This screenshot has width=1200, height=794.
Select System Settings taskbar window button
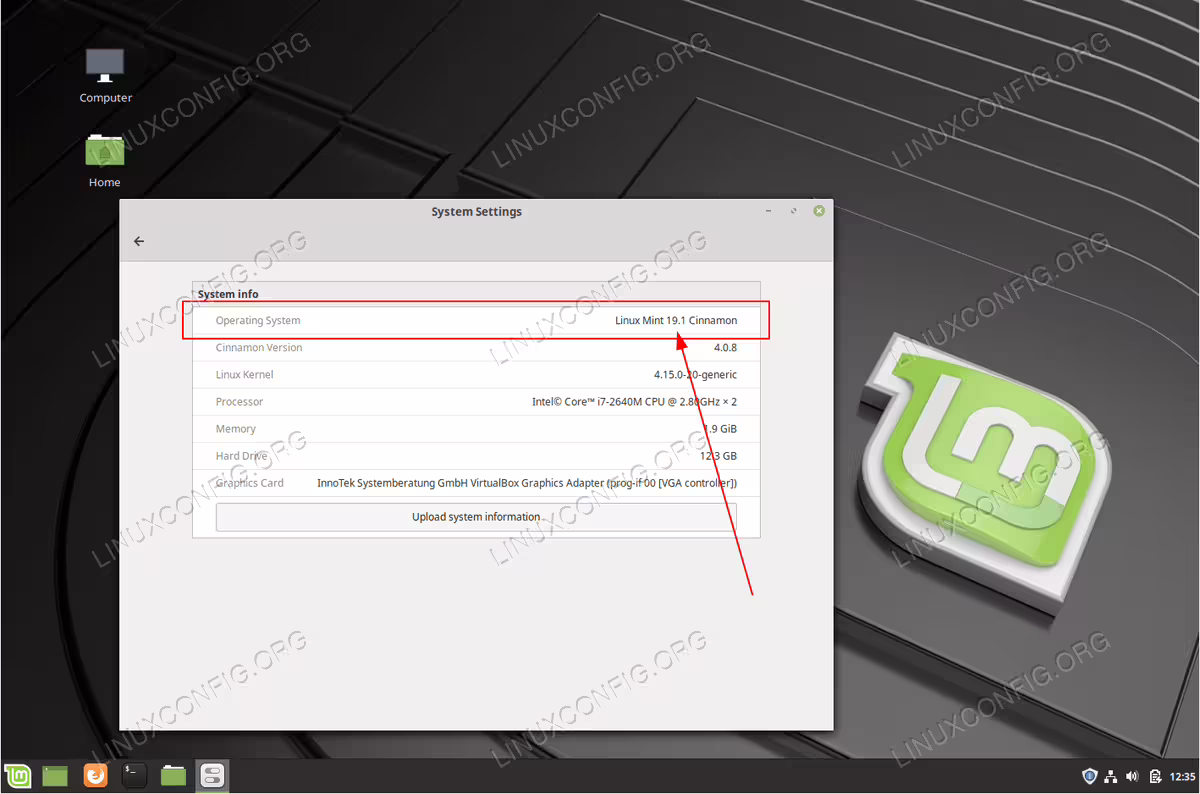[x=212, y=775]
